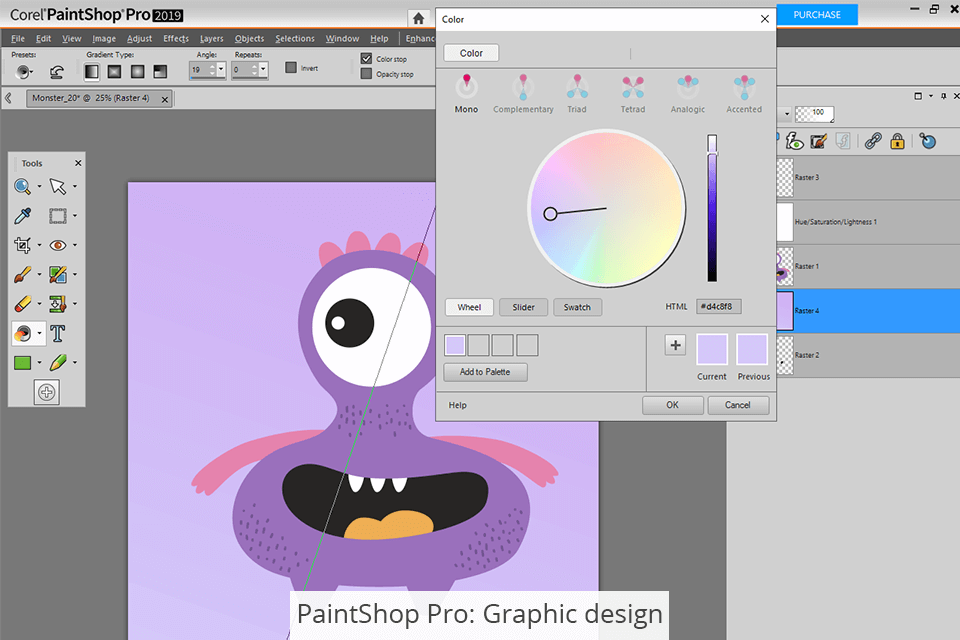Click the plus add swatch button
The image size is (960, 640).
pos(675,345)
